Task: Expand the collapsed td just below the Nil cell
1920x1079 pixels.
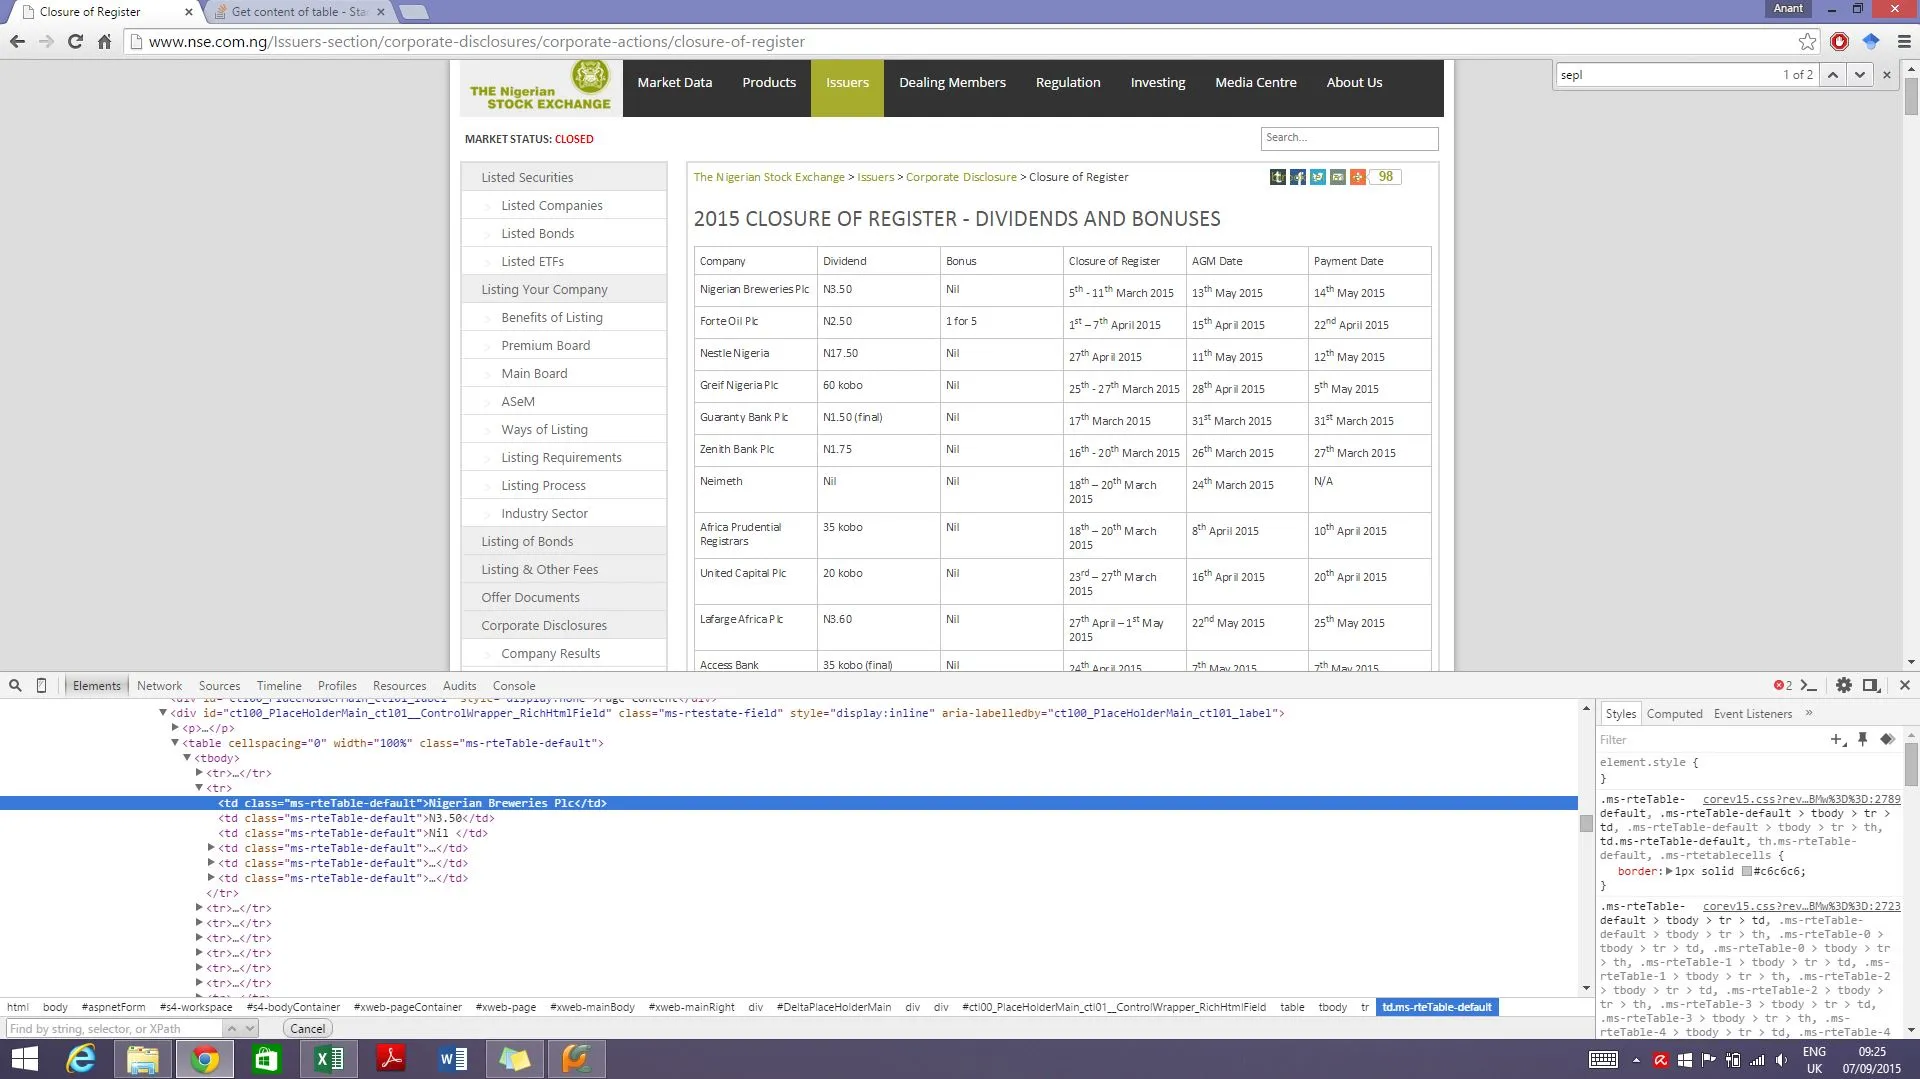Action: 211,848
